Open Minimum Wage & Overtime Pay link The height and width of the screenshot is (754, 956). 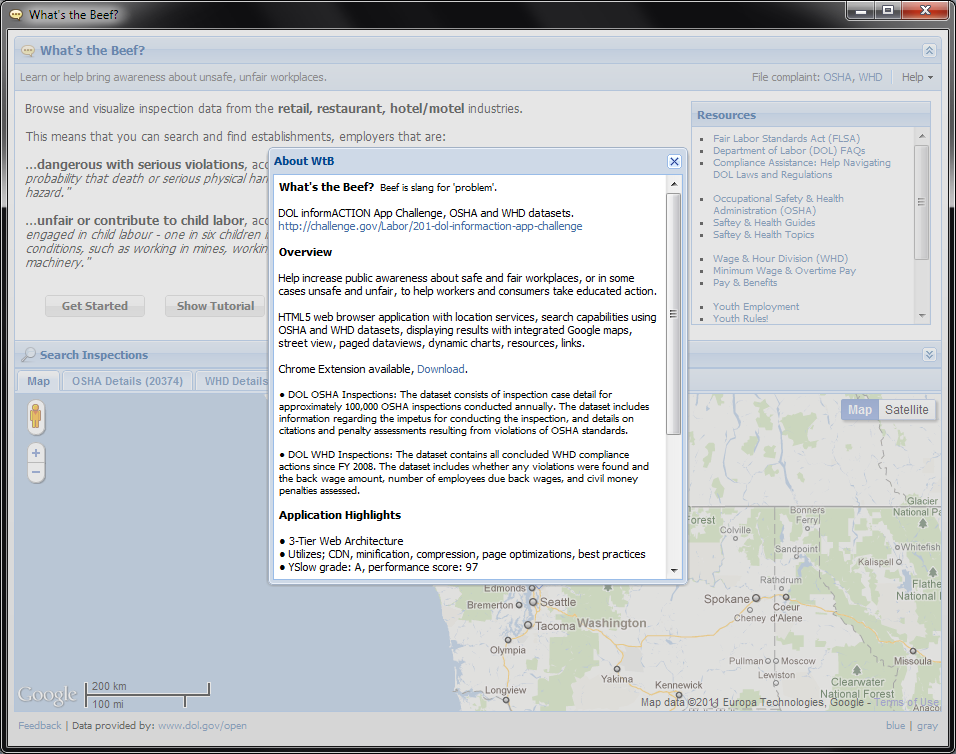(784, 271)
